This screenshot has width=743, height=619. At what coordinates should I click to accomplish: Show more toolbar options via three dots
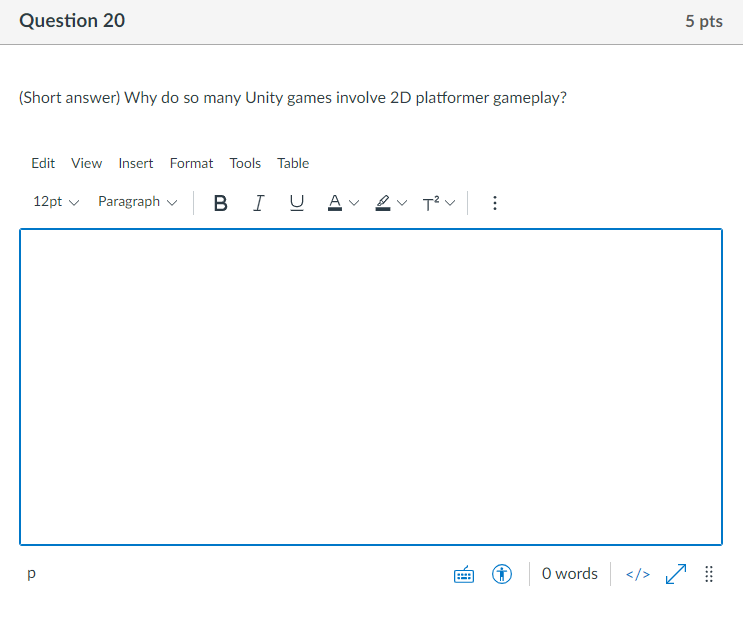point(495,203)
